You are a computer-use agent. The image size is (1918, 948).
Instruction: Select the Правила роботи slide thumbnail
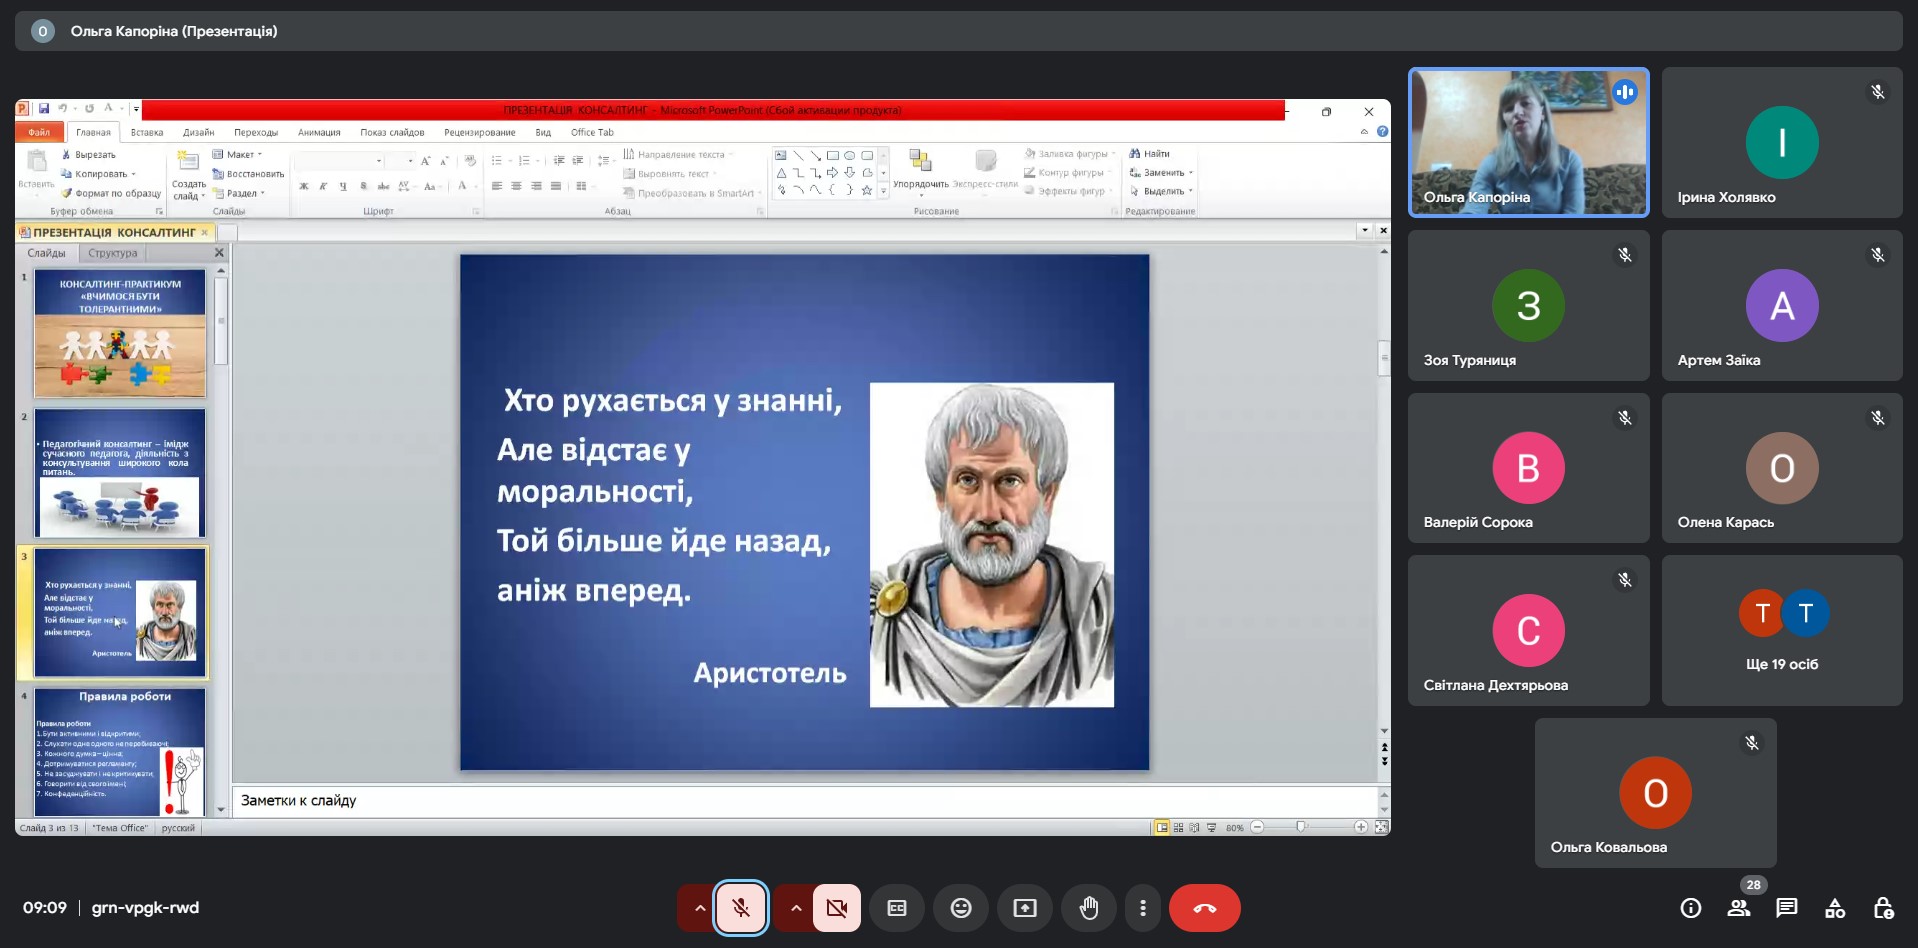120,751
